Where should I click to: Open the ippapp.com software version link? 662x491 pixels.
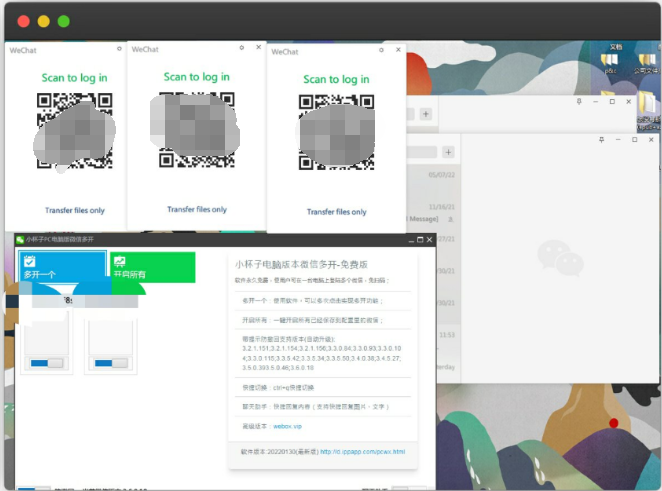pos(362,452)
